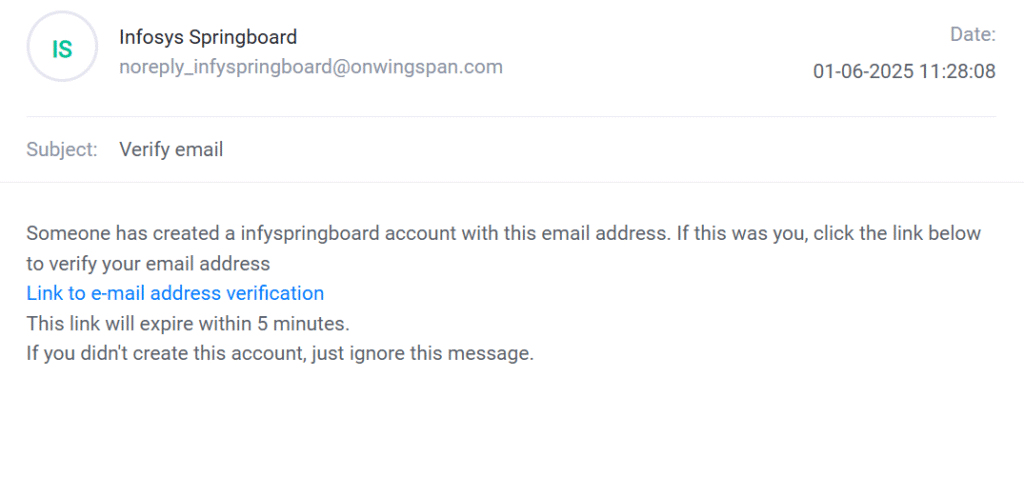Click the This link will expire sentence
The height and width of the screenshot is (477, 1024).
tap(189, 323)
